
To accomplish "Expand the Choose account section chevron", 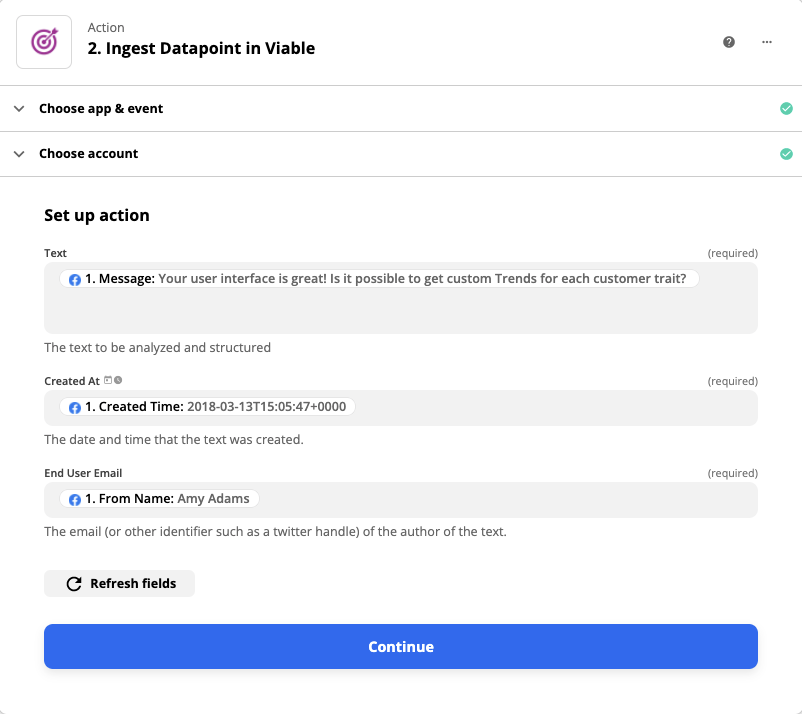I will pyautogui.click(x=19, y=154).
